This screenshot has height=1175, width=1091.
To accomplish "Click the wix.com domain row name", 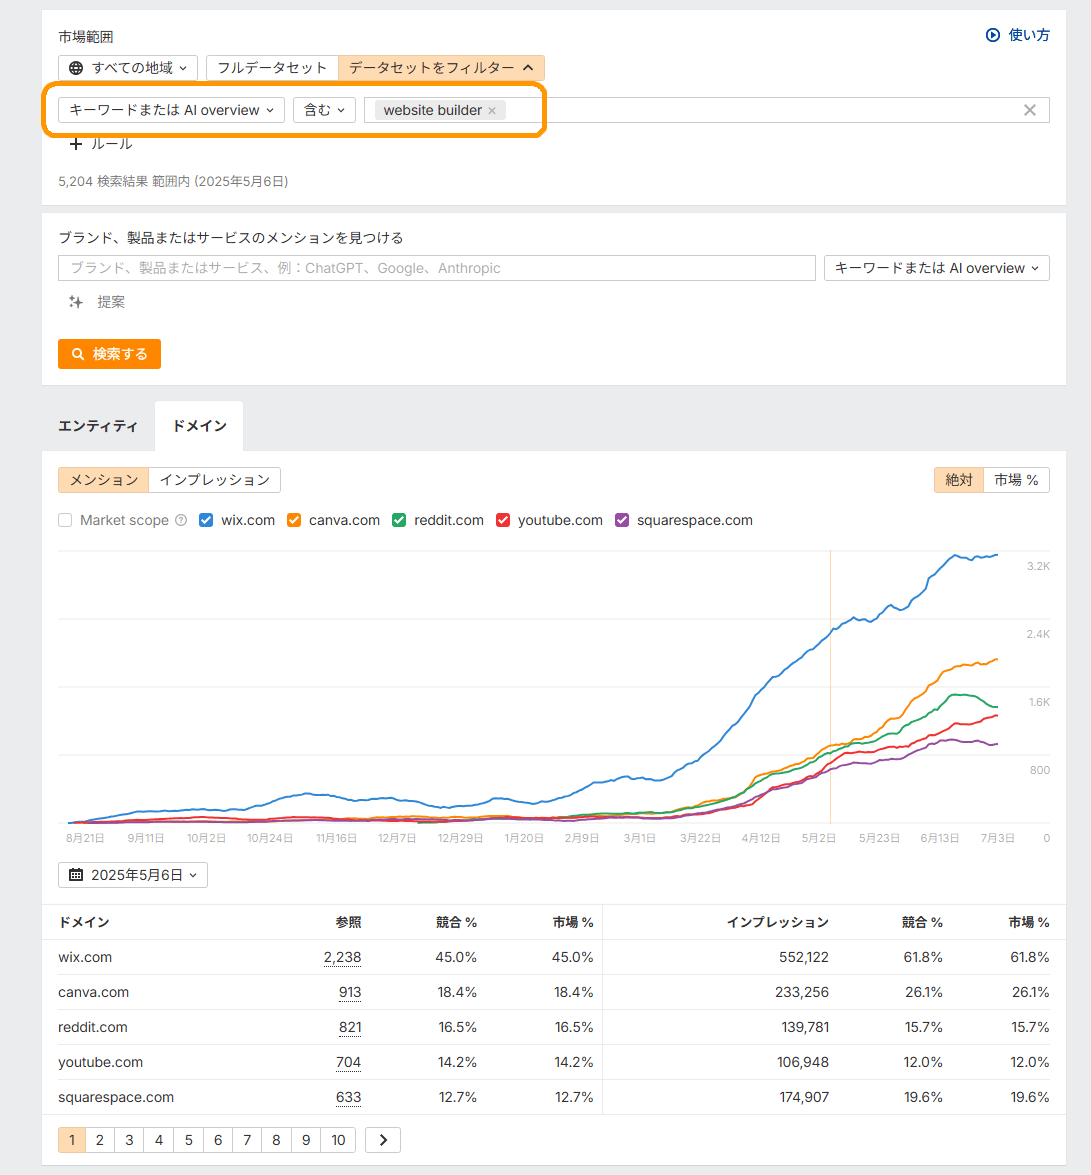I will (x=85, y=957).
